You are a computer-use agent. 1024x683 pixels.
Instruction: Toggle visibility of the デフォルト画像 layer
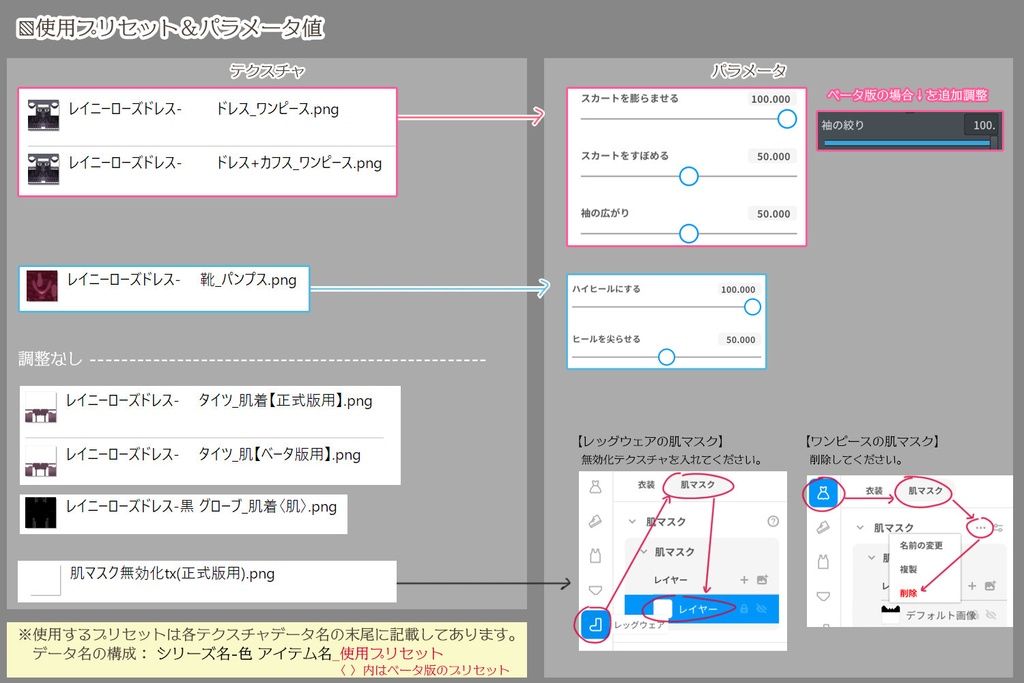pos(989,616)
